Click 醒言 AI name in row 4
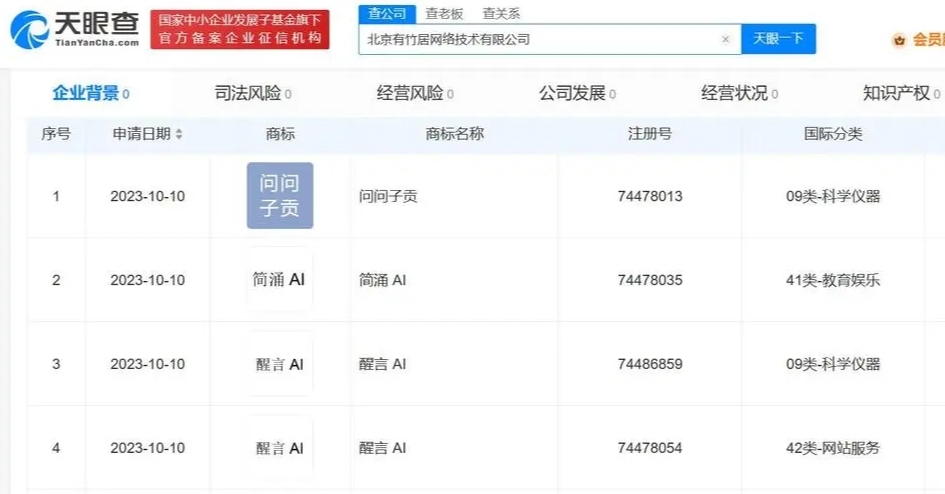This screenshot has height=494, width=945. pyautogui.click(x=383, y=448)
